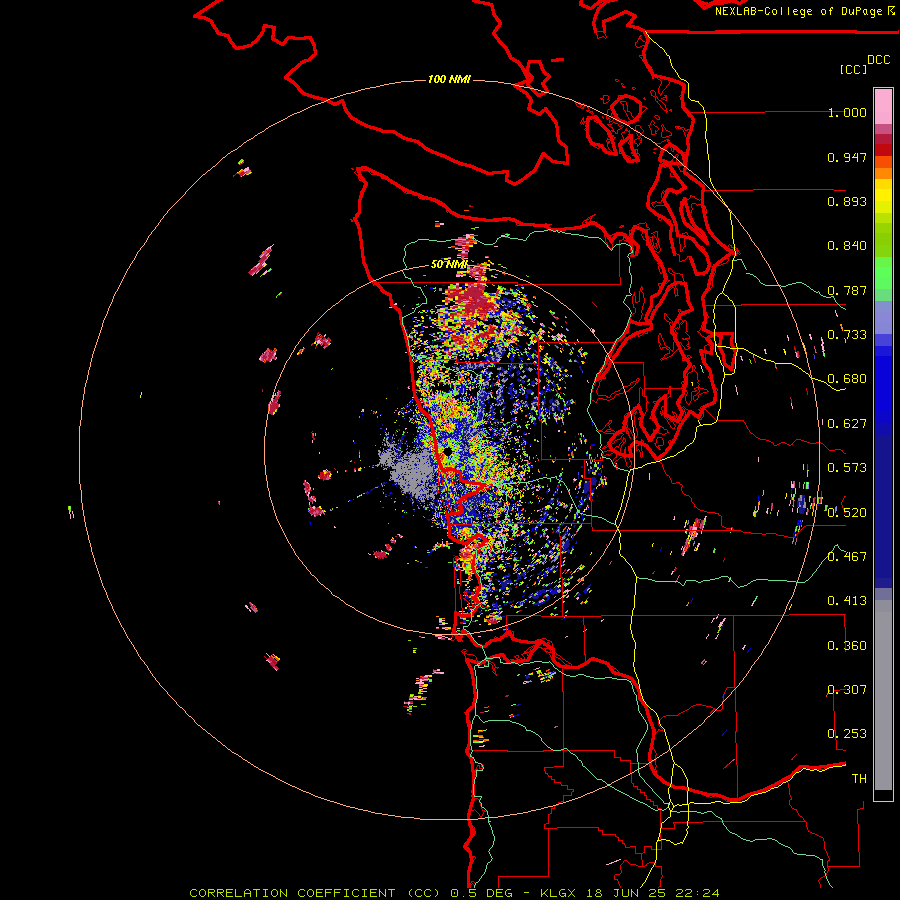Select the 0.253 scale value
The width and height of the screenshot is (900, 900).
click(x=847, y=734)
